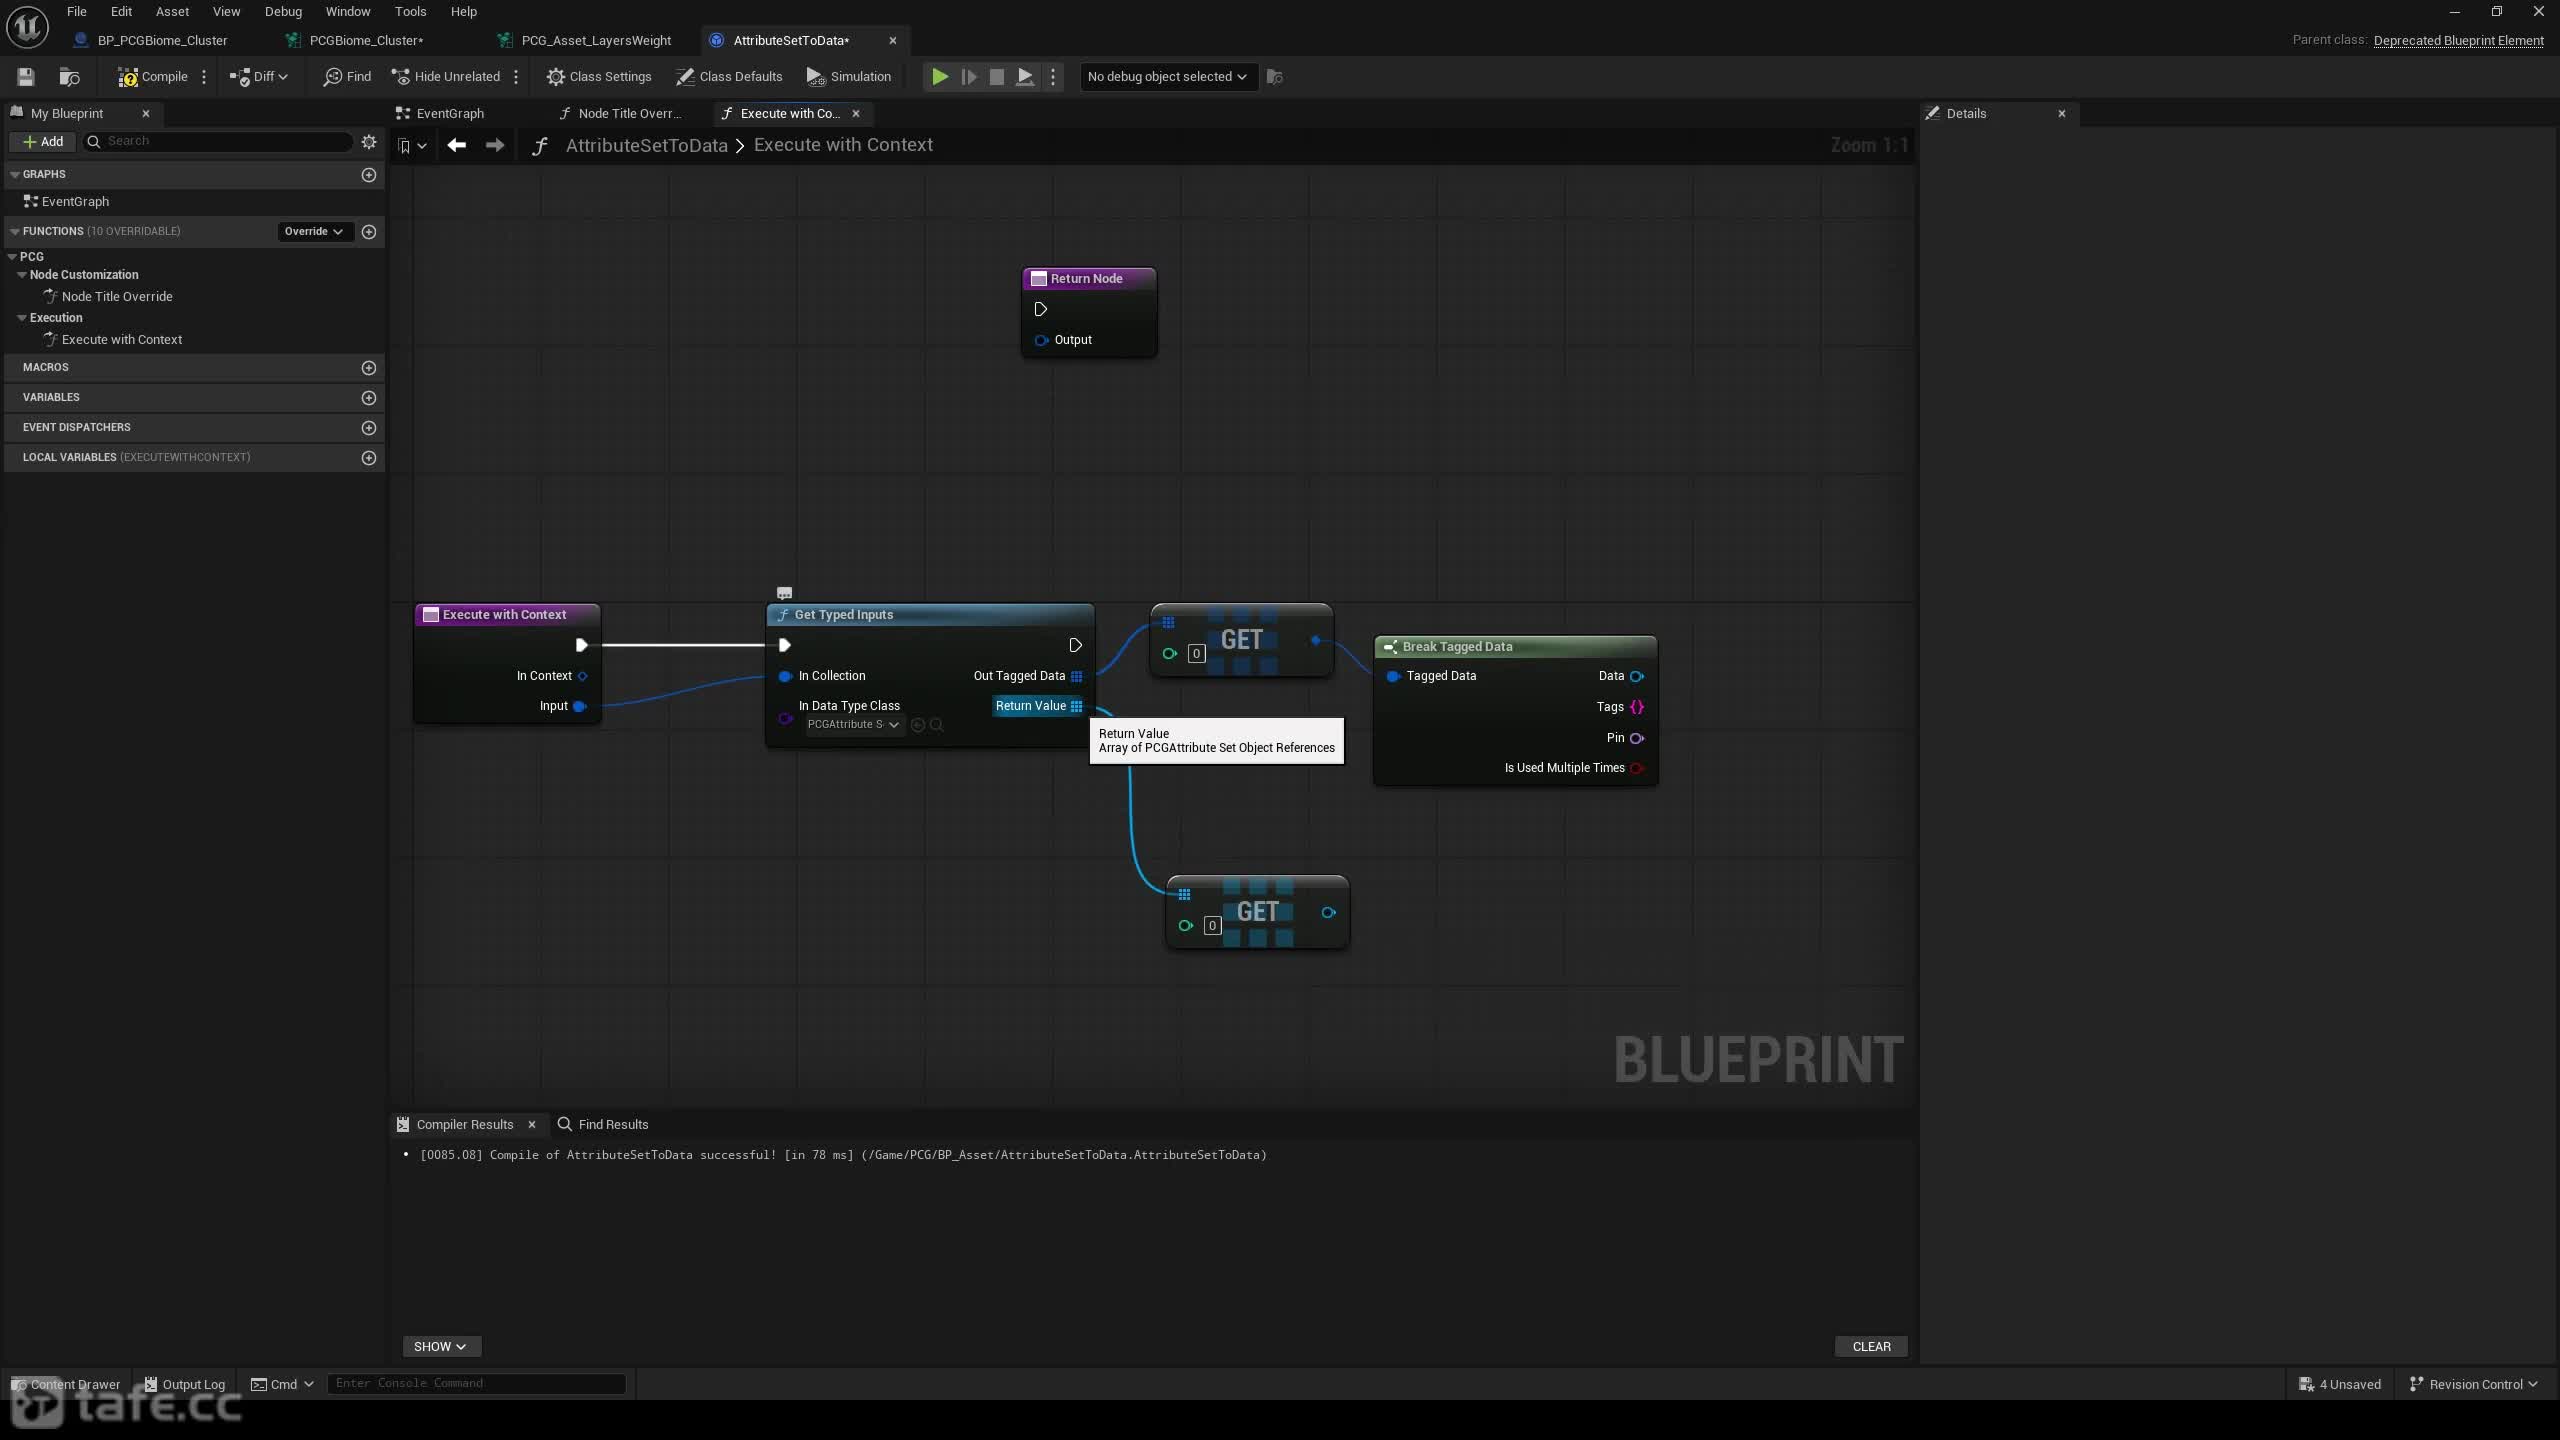Click the Browse to asset icon

pyautogui.click(x=69, y=76)
